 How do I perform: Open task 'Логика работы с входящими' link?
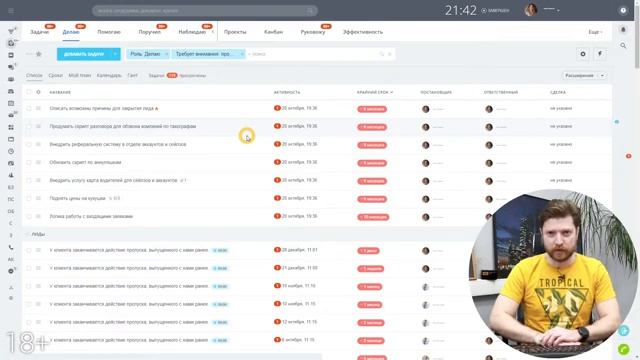click(x=91, y=216)
